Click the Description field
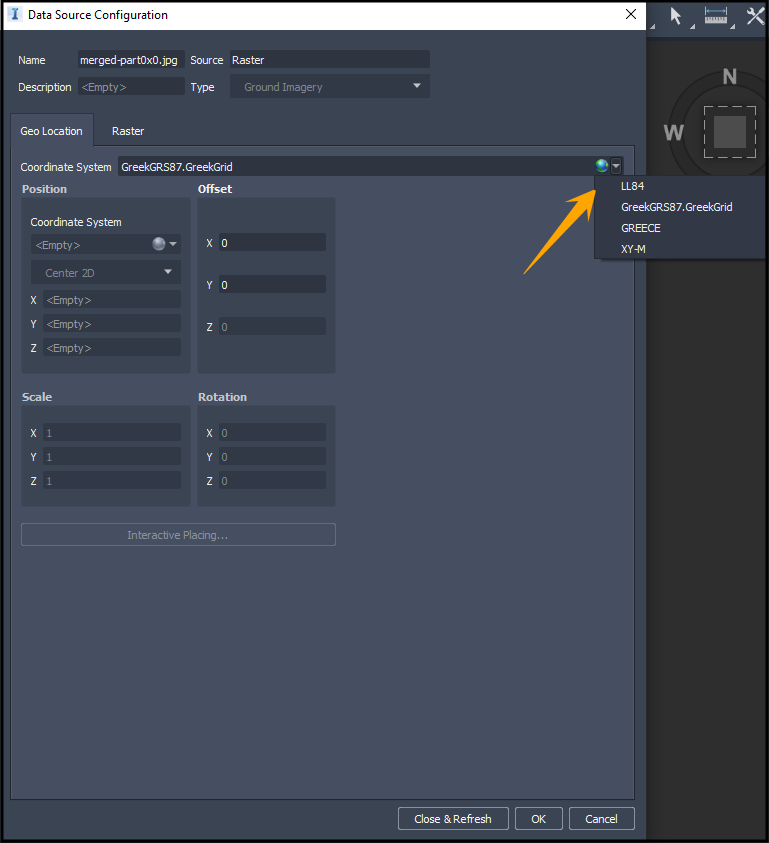 [x=131, y=87]
